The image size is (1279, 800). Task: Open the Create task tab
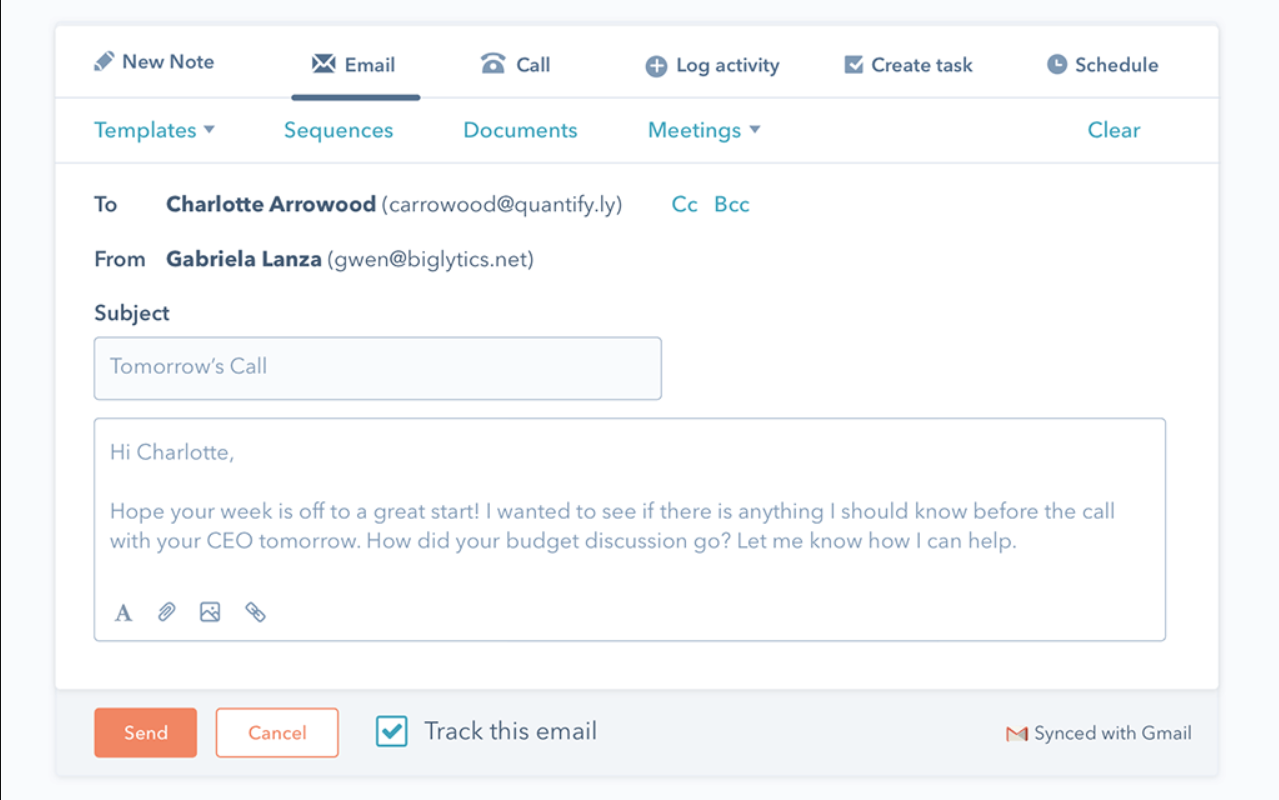tap(906, 64)
